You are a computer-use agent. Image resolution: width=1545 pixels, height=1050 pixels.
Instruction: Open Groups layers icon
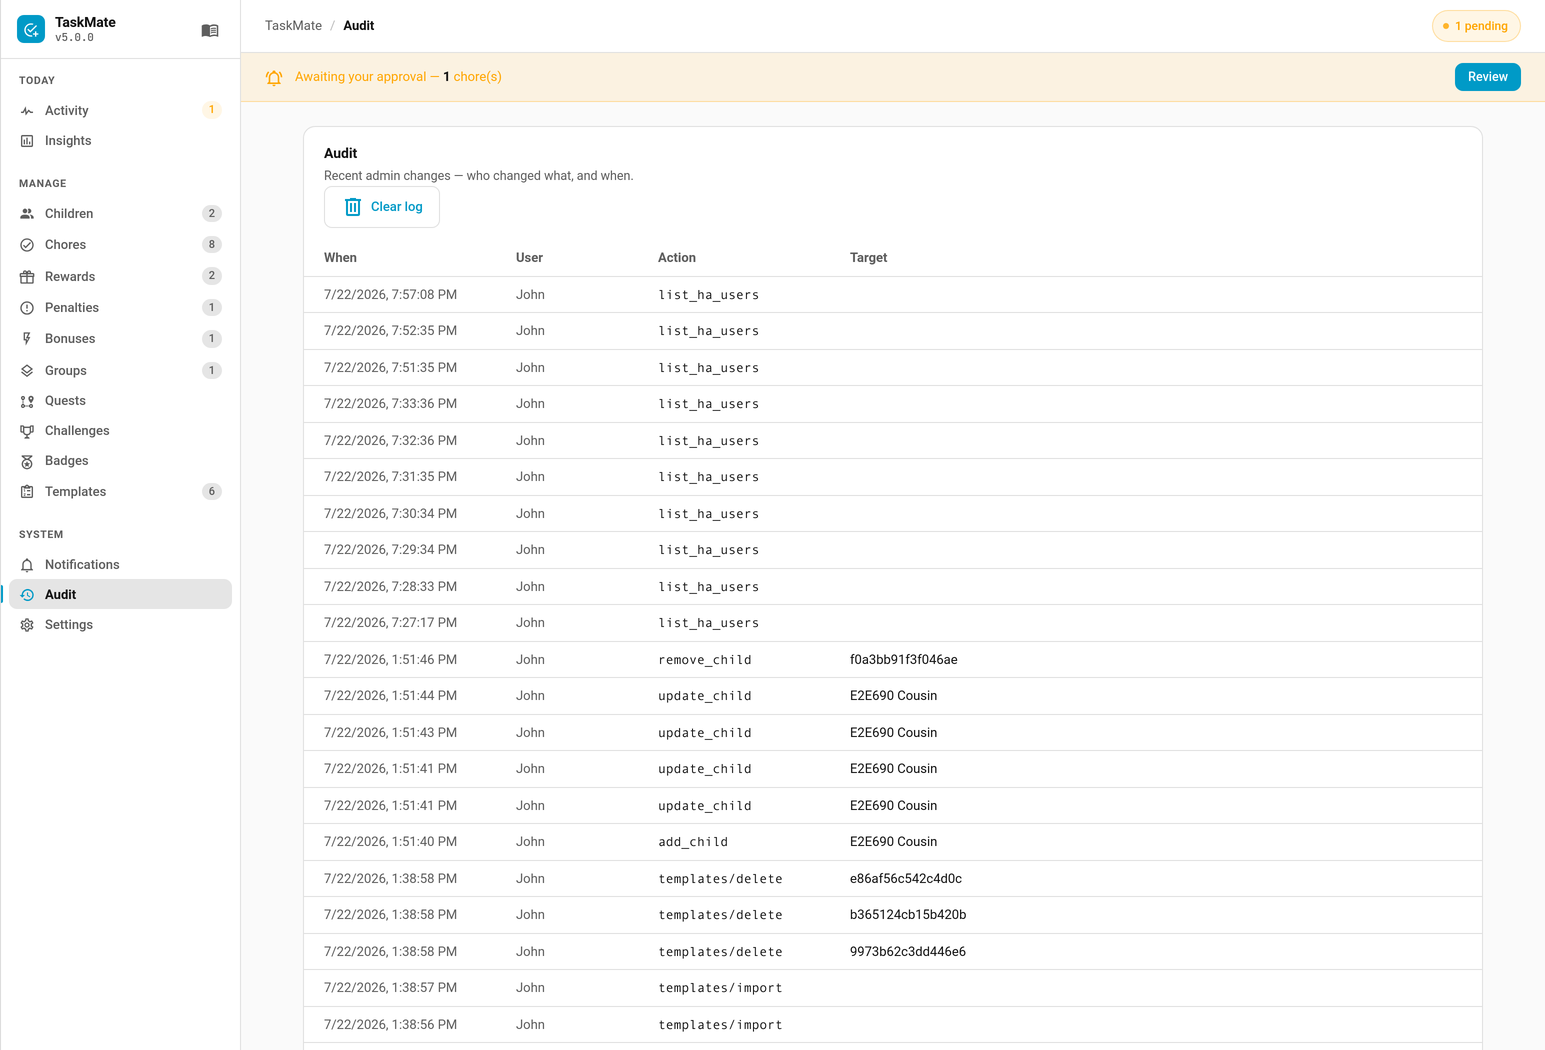tap(27, 371)
